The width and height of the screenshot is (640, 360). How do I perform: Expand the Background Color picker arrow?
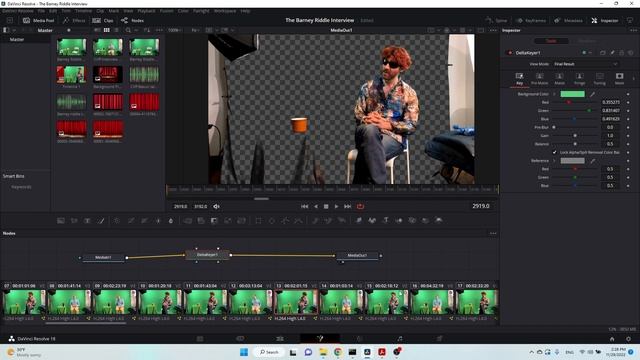pyautogui.click(x=554, y=94)
